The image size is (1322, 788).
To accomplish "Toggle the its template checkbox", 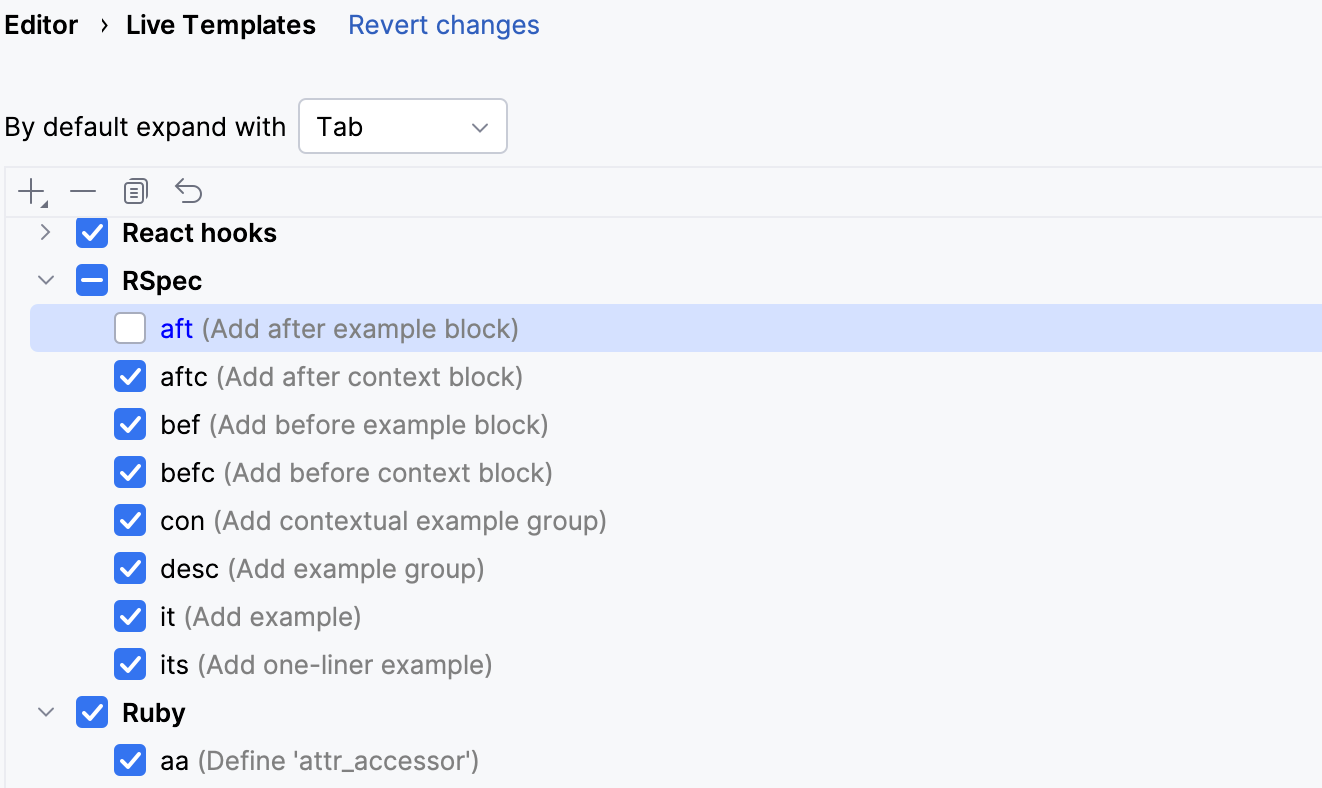I will 130,664.
